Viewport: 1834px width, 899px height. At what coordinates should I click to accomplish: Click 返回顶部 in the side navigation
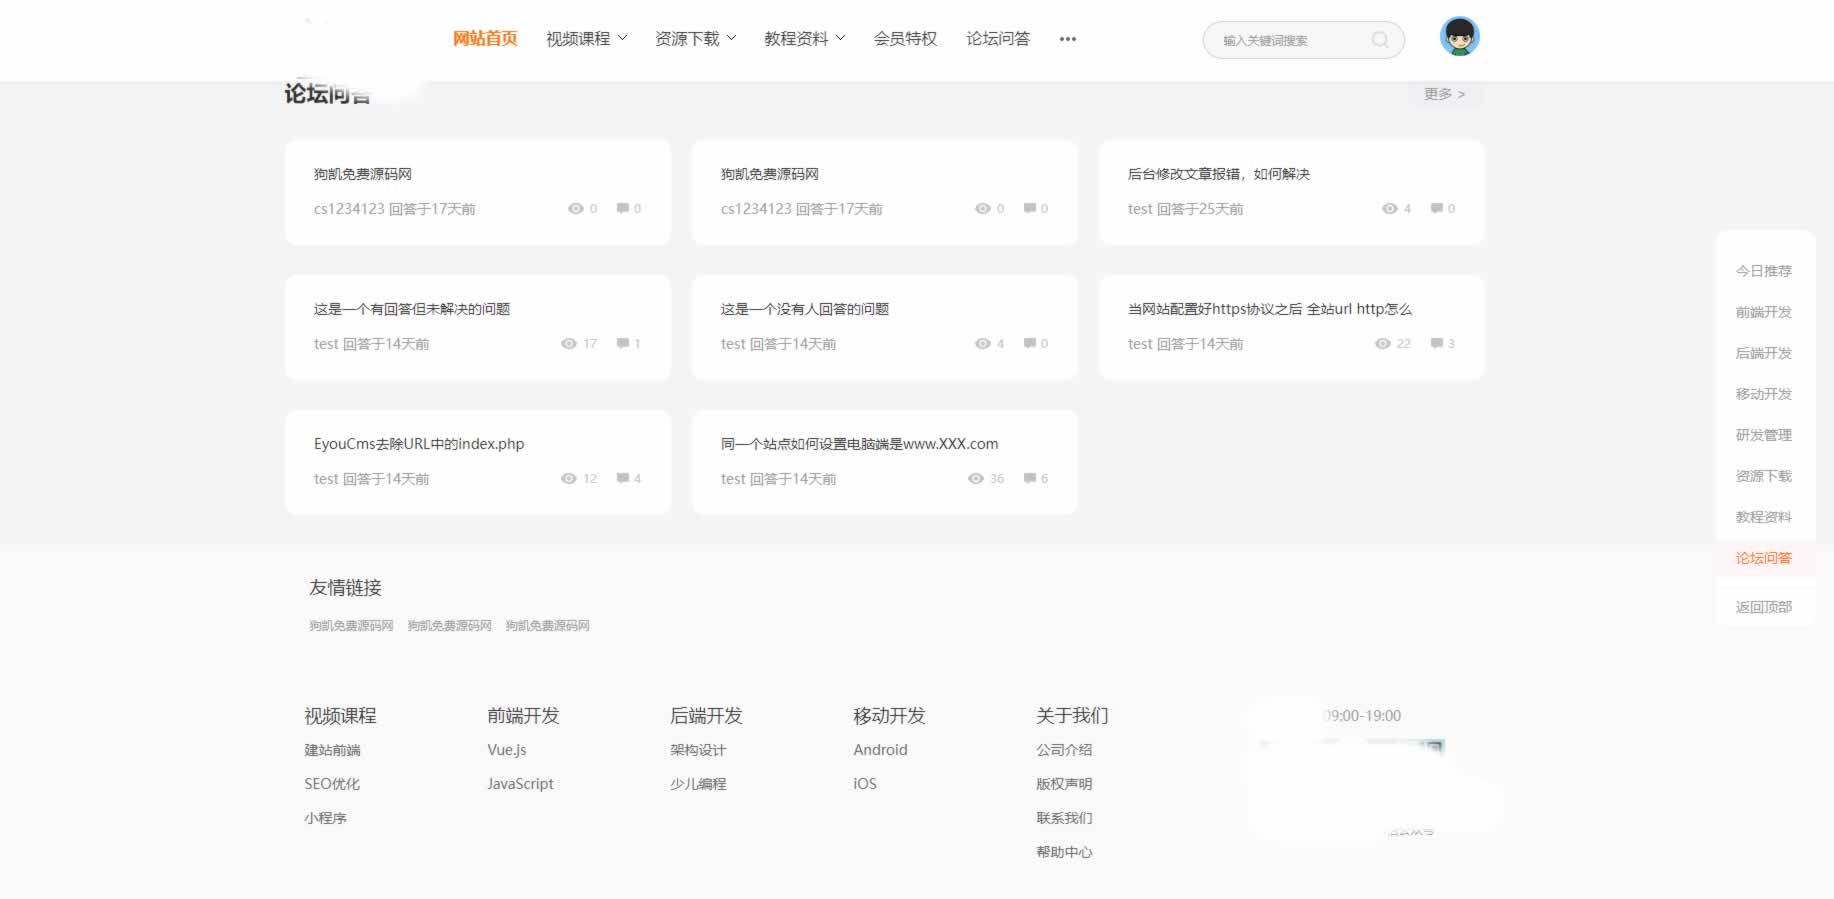point(1763,607)
